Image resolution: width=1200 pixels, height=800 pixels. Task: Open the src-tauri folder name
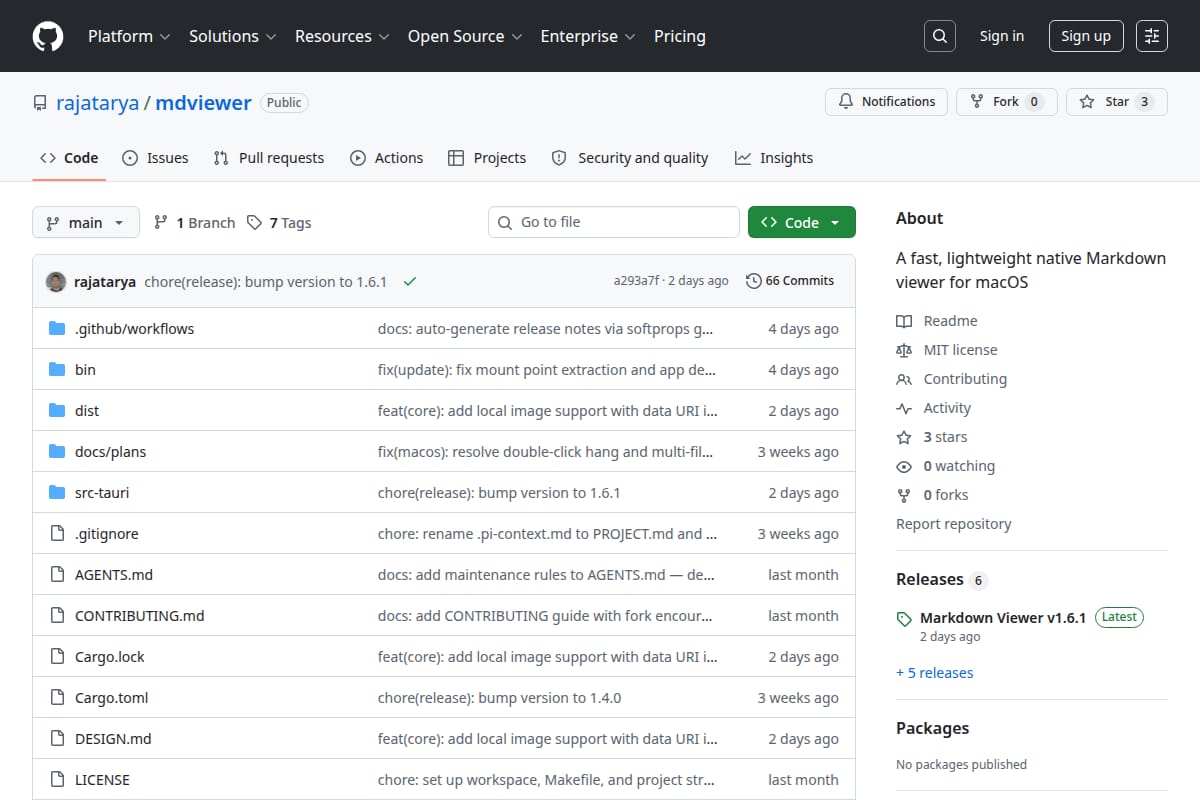[x=102, y=493]
